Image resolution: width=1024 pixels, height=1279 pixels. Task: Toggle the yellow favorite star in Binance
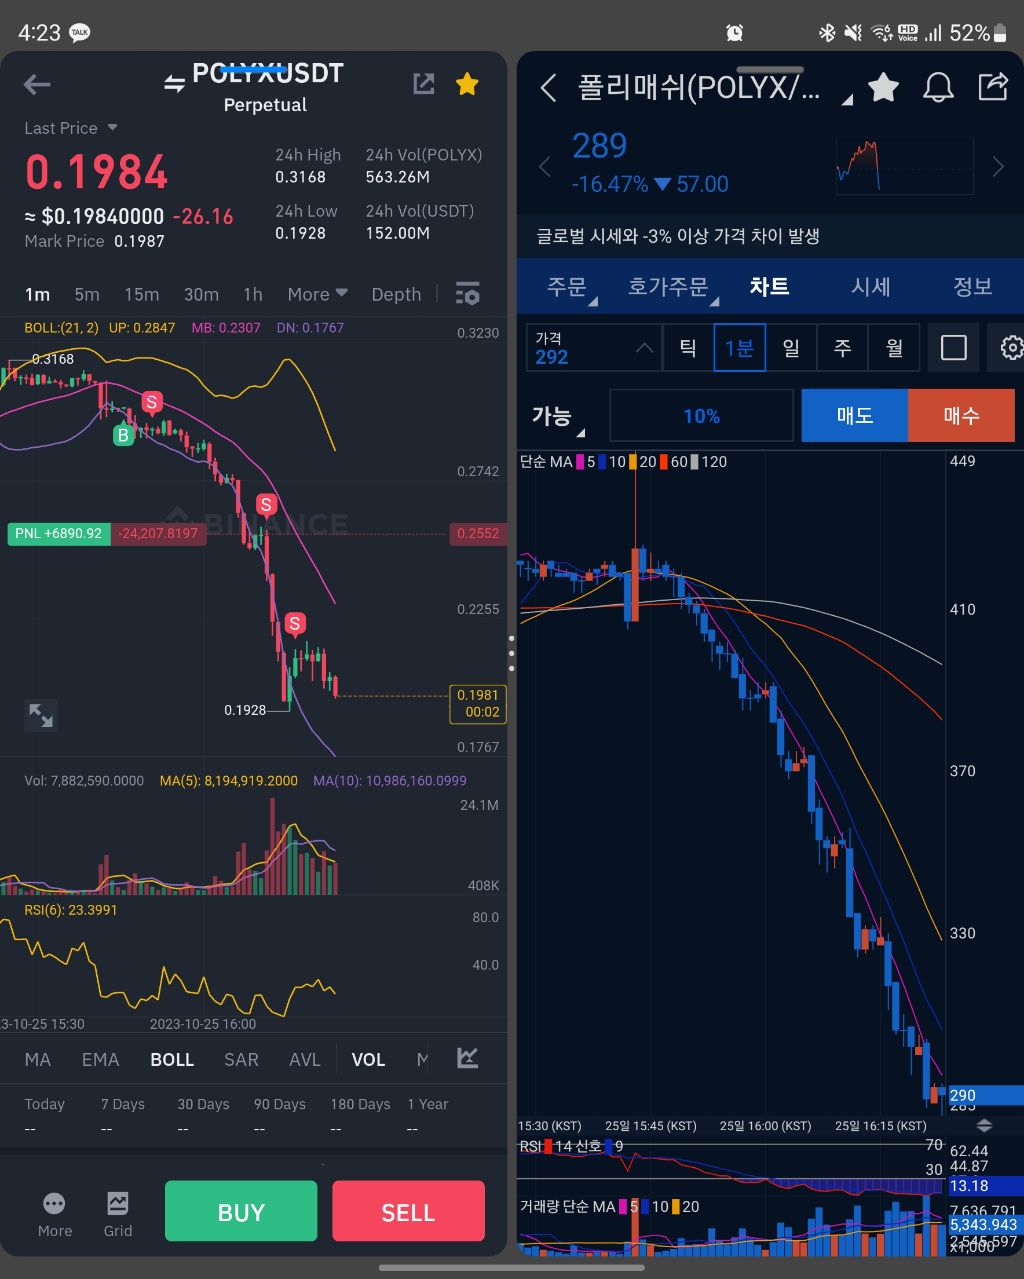467,84
